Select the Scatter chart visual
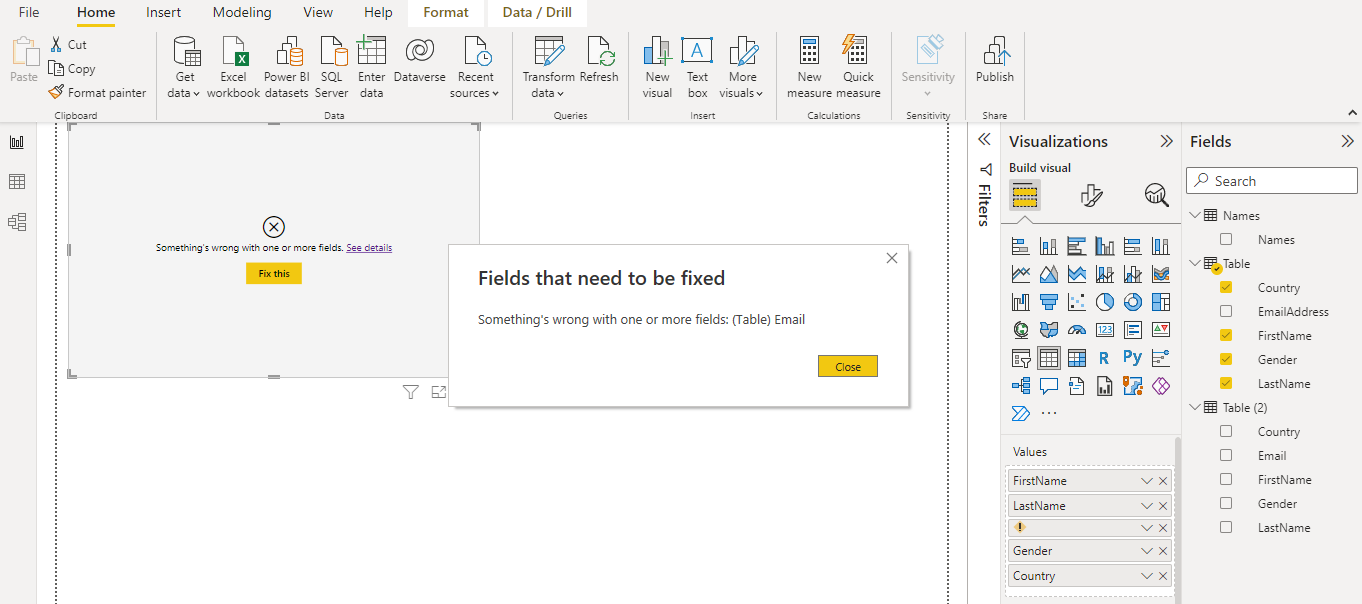 (x=1077, y=302)
